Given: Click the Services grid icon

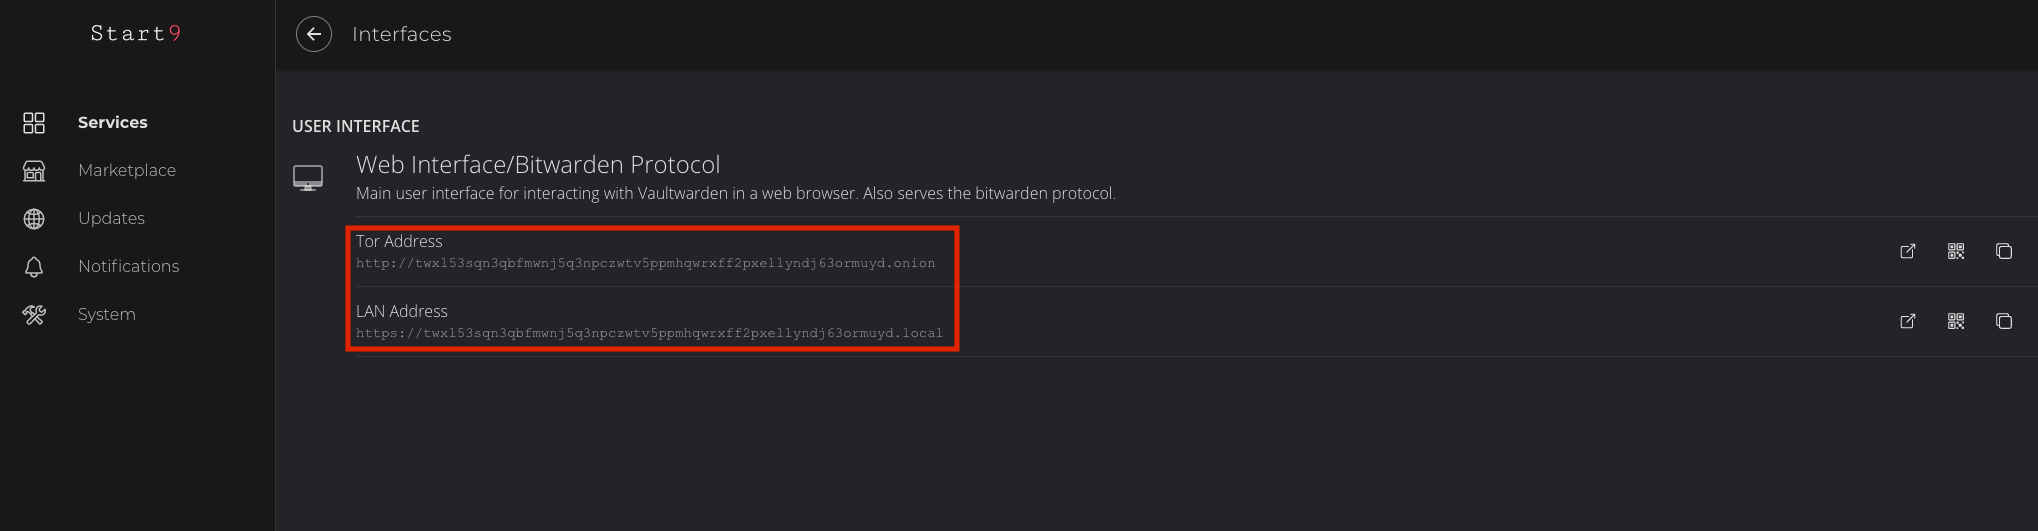Looking at the screenshot, I should point(34,122).
